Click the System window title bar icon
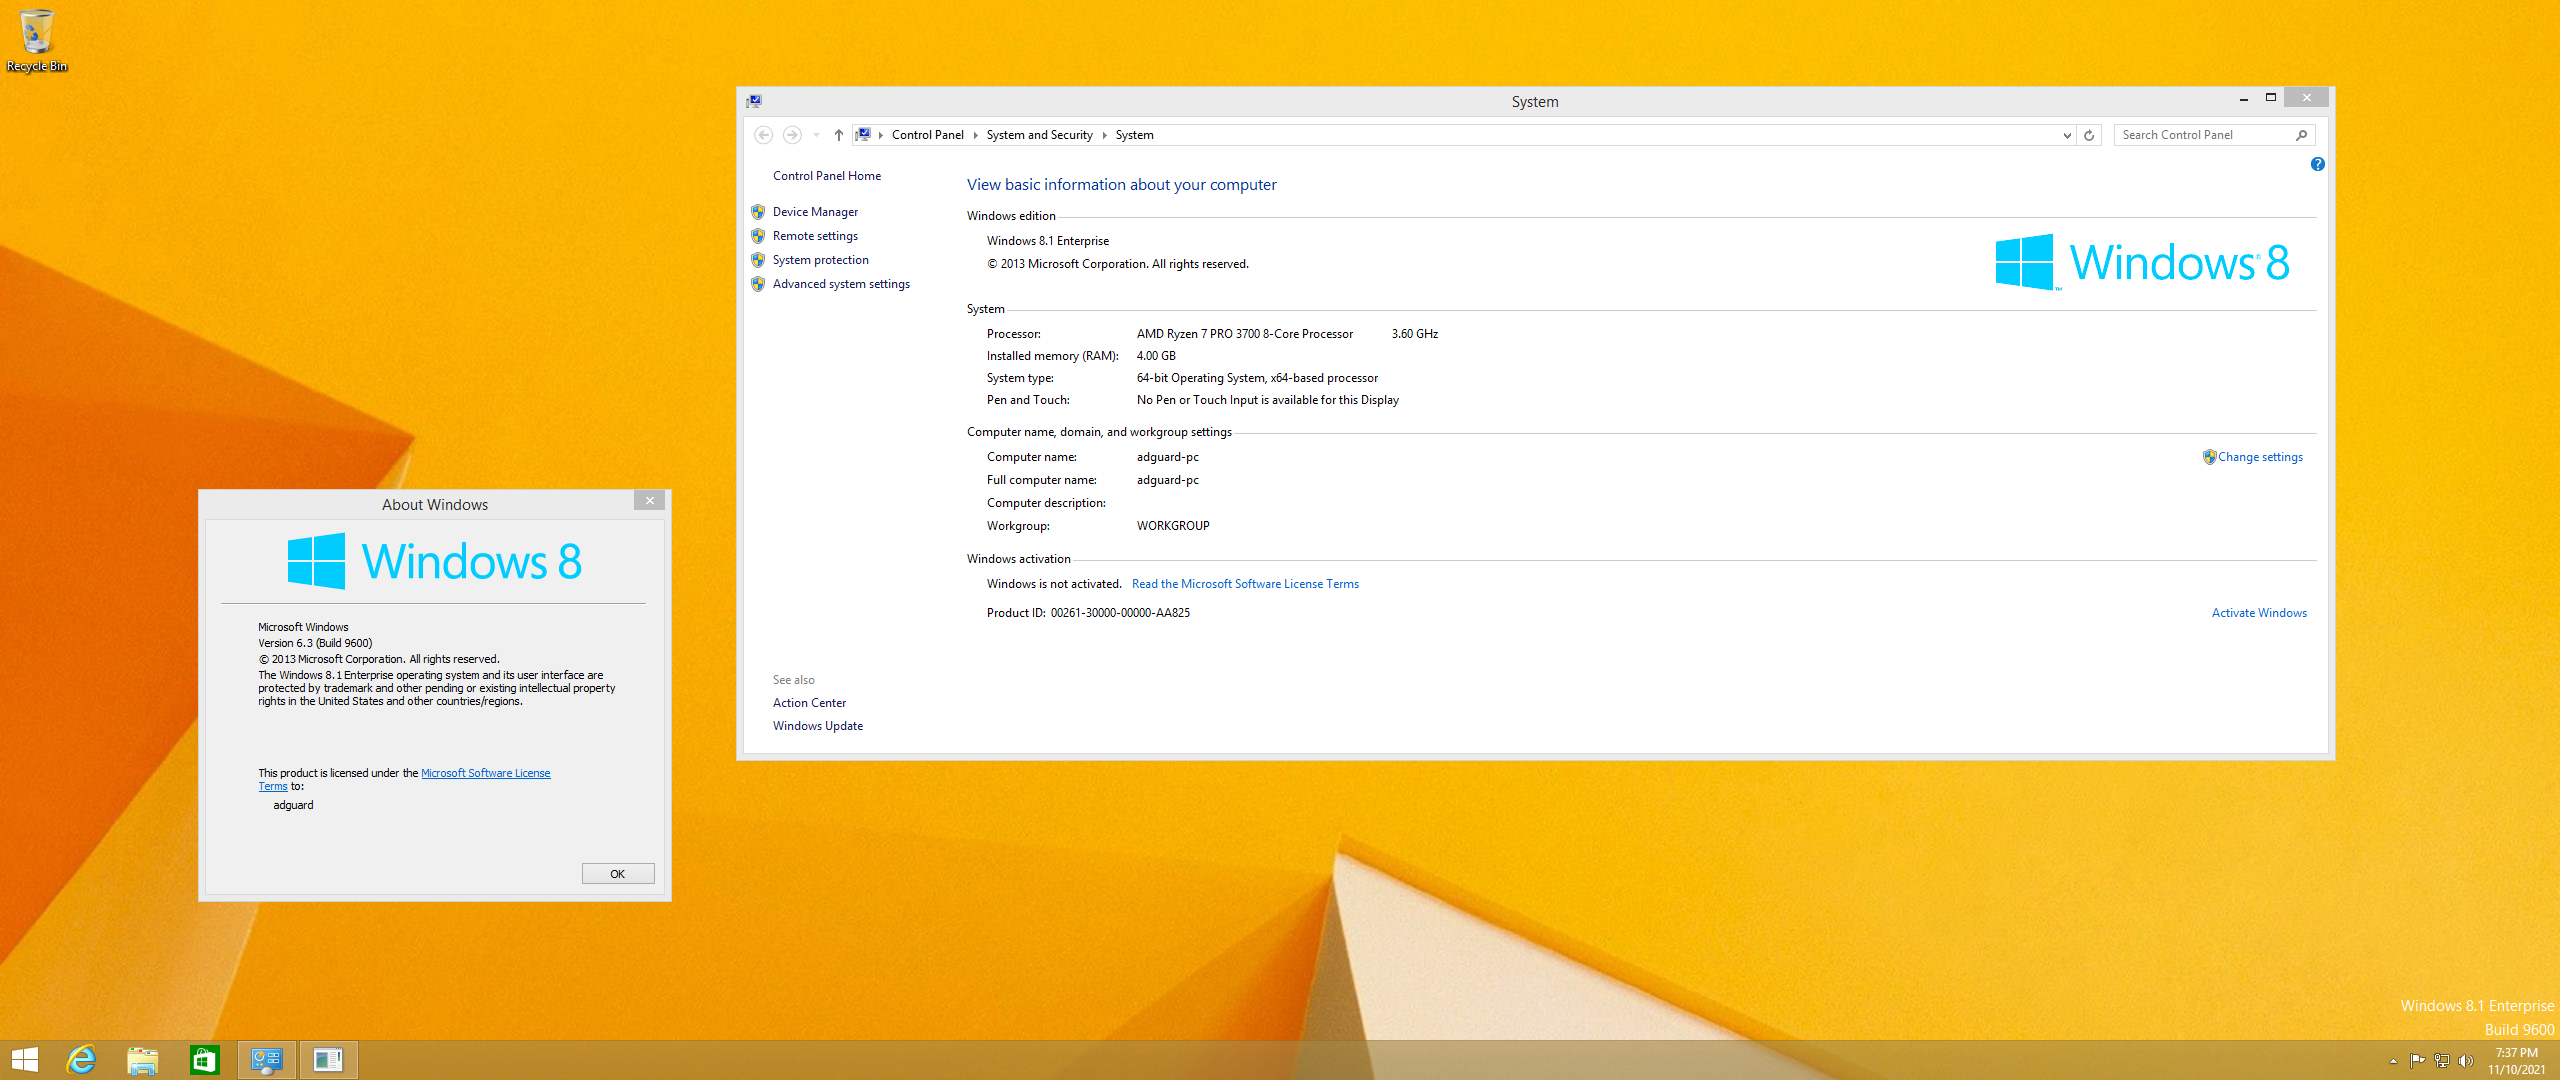 coord(754,101)
